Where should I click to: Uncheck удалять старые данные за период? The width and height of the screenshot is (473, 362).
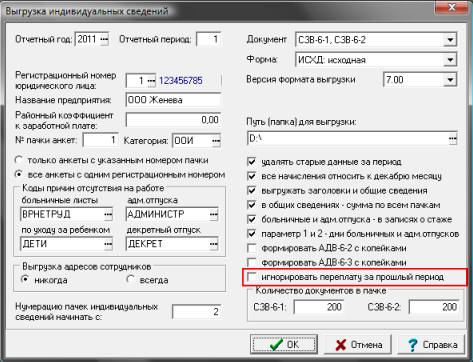coord(252,162)
